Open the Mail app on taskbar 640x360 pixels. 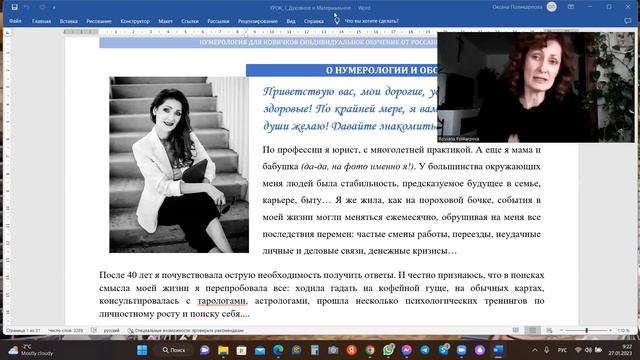tap(260, 350)
